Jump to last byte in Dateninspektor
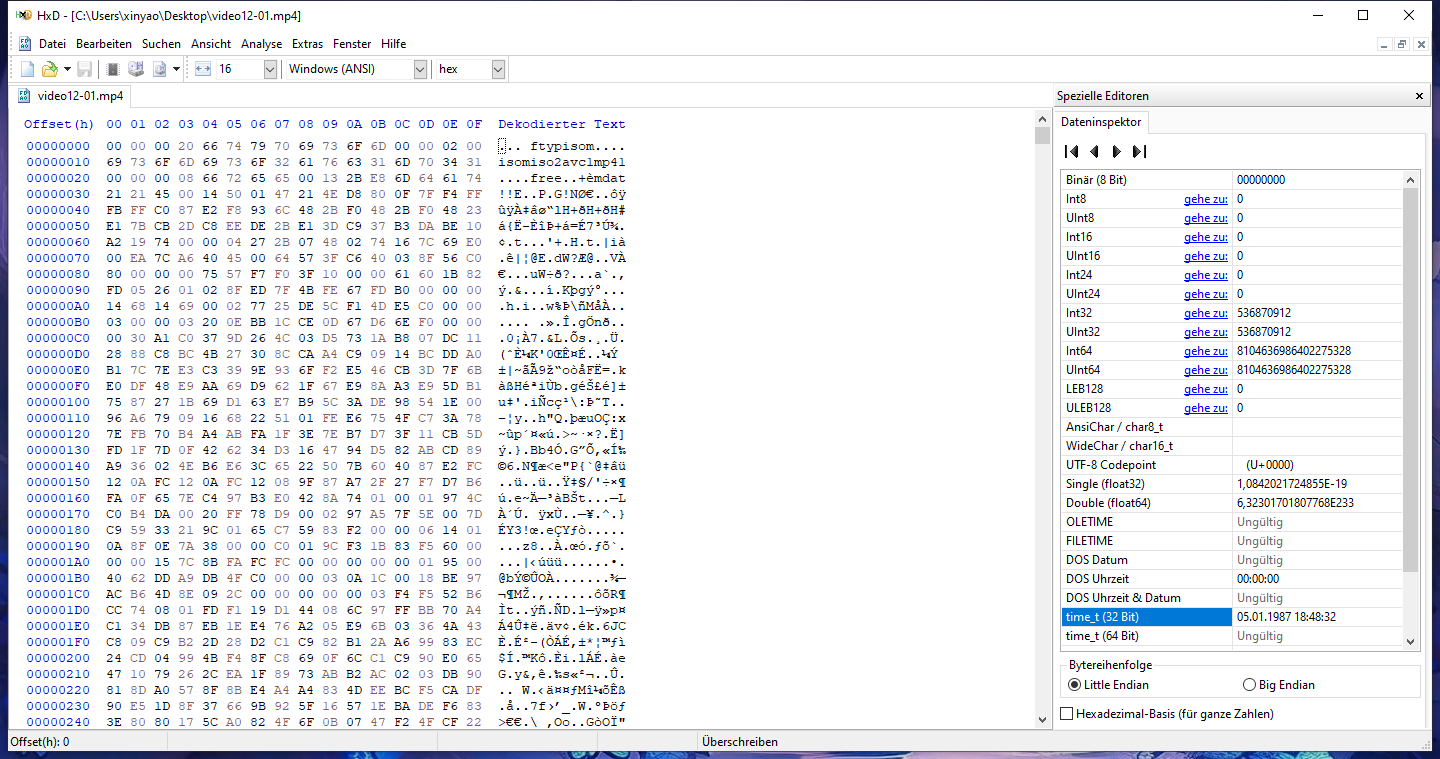Screen dimensions: 1440x759 tap(1139, 152)
